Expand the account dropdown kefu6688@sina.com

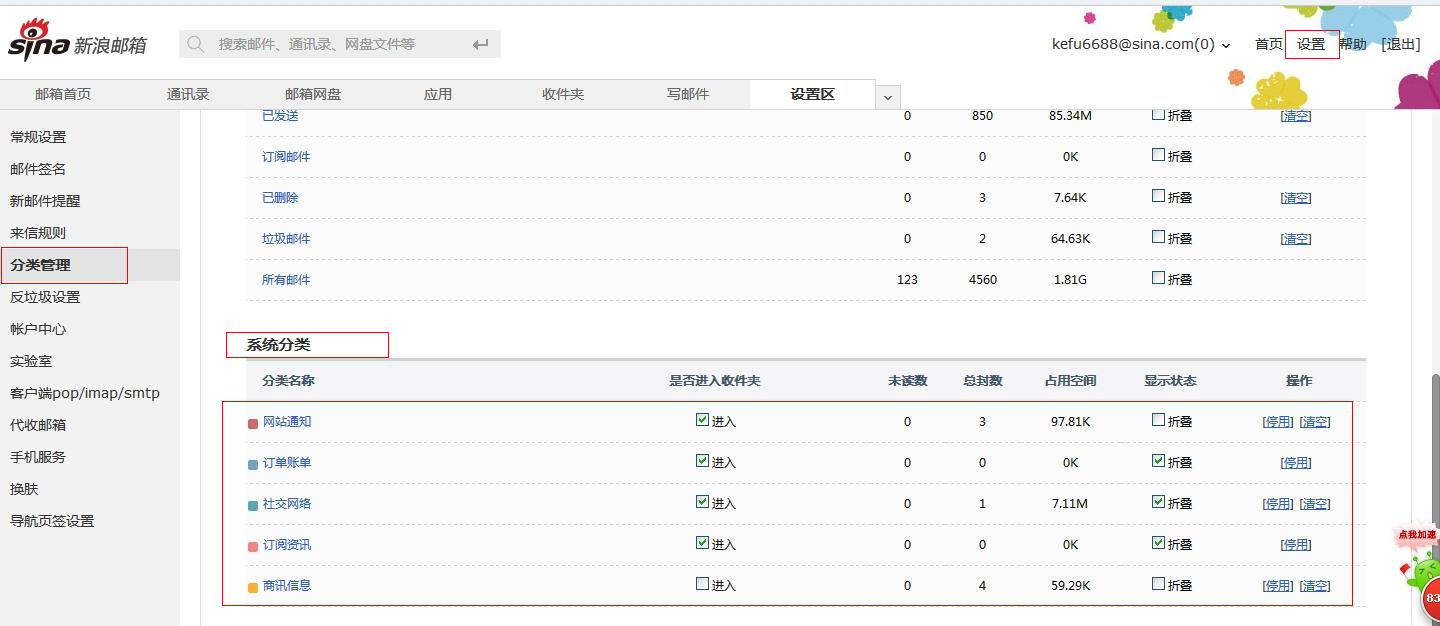(x=1226, y=45)
